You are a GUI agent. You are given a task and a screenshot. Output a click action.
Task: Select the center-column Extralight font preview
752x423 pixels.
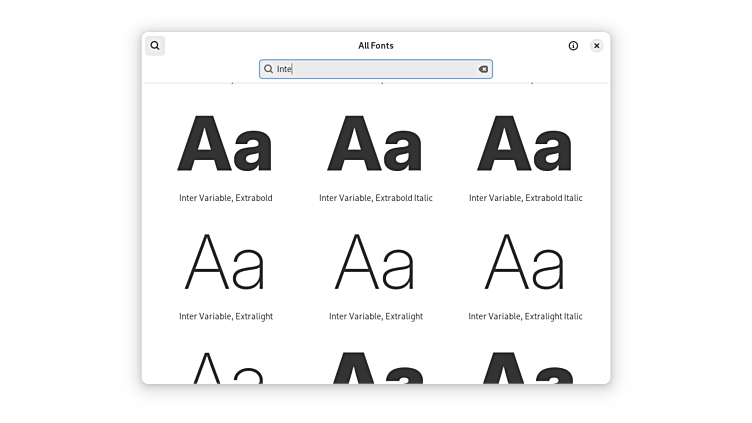tap(375, 262)
